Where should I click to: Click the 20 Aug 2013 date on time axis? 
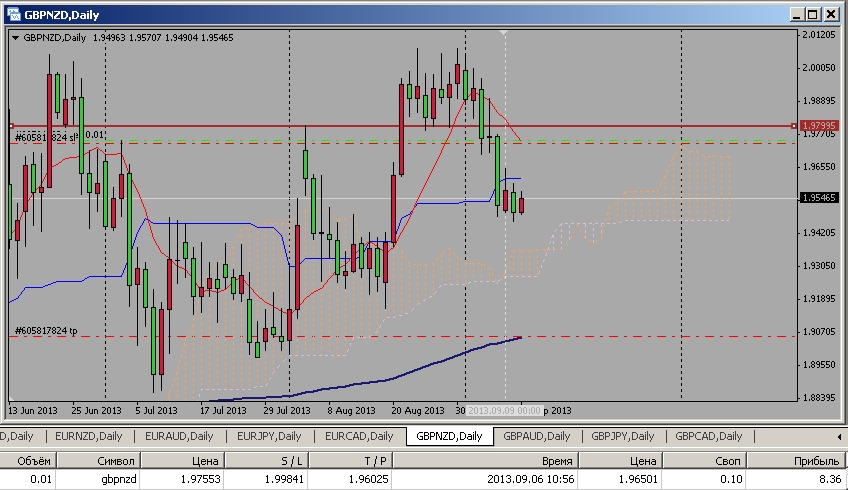point(418,410)
